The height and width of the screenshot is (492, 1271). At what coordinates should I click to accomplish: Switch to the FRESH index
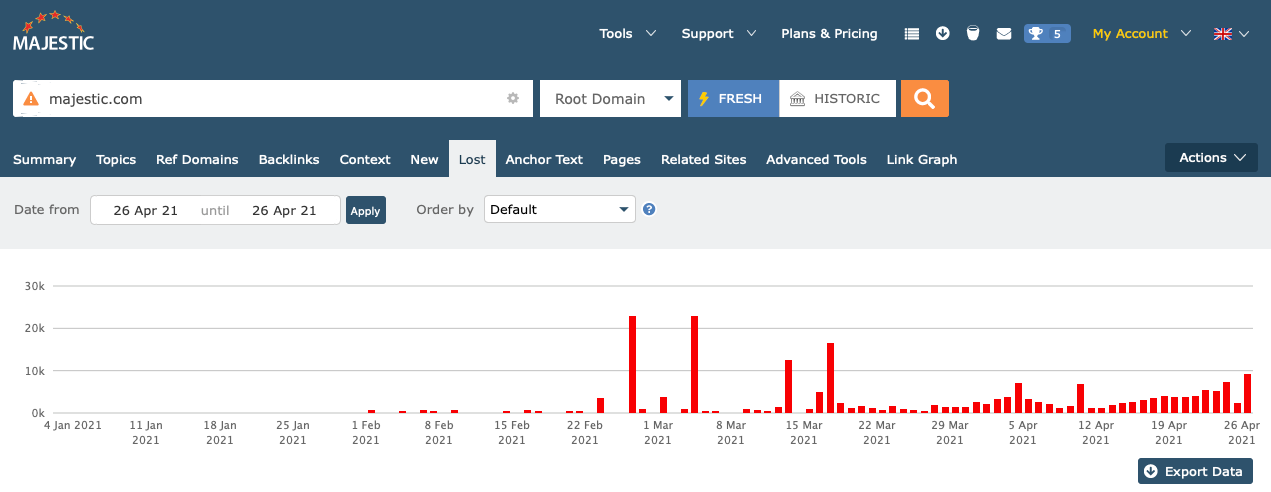(x=732, y=99)
